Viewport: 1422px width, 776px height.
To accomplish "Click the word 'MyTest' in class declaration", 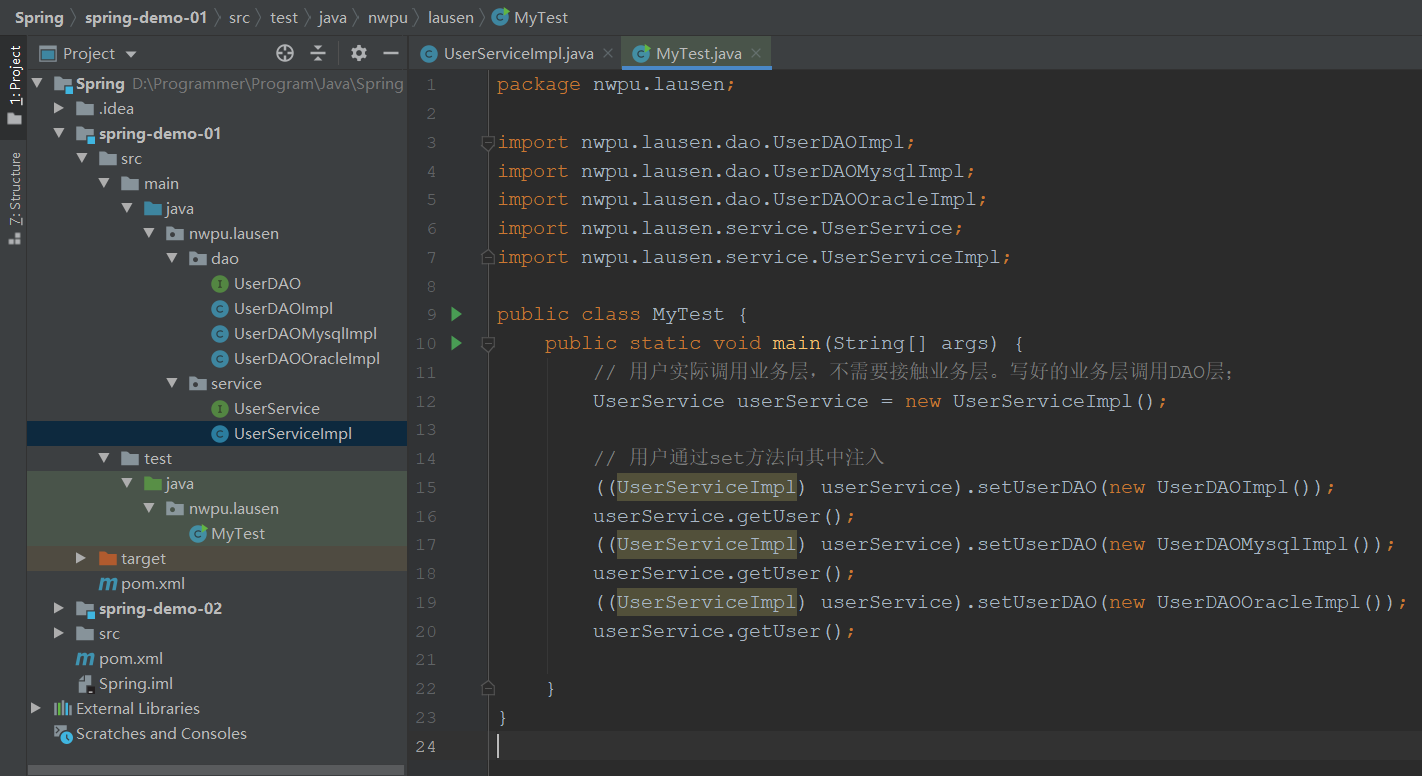I will coord(688,314).
